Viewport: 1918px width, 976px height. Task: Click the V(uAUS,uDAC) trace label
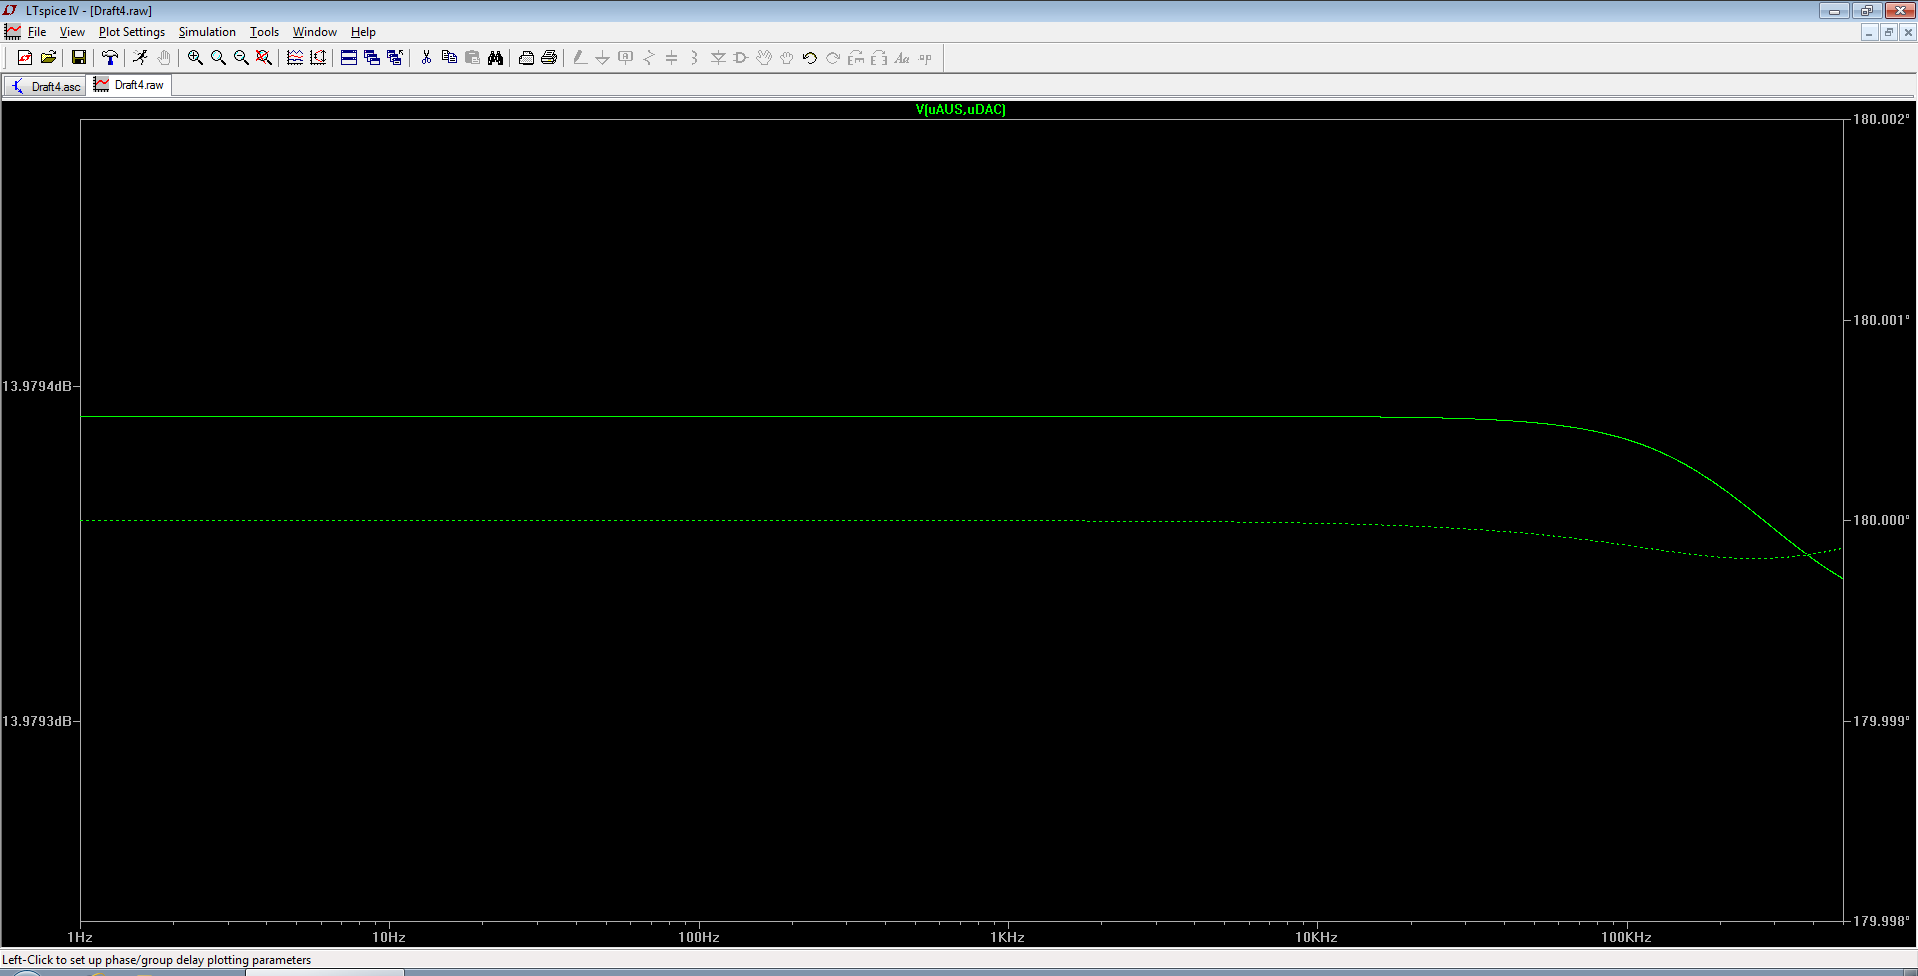[x=960, y=110]
